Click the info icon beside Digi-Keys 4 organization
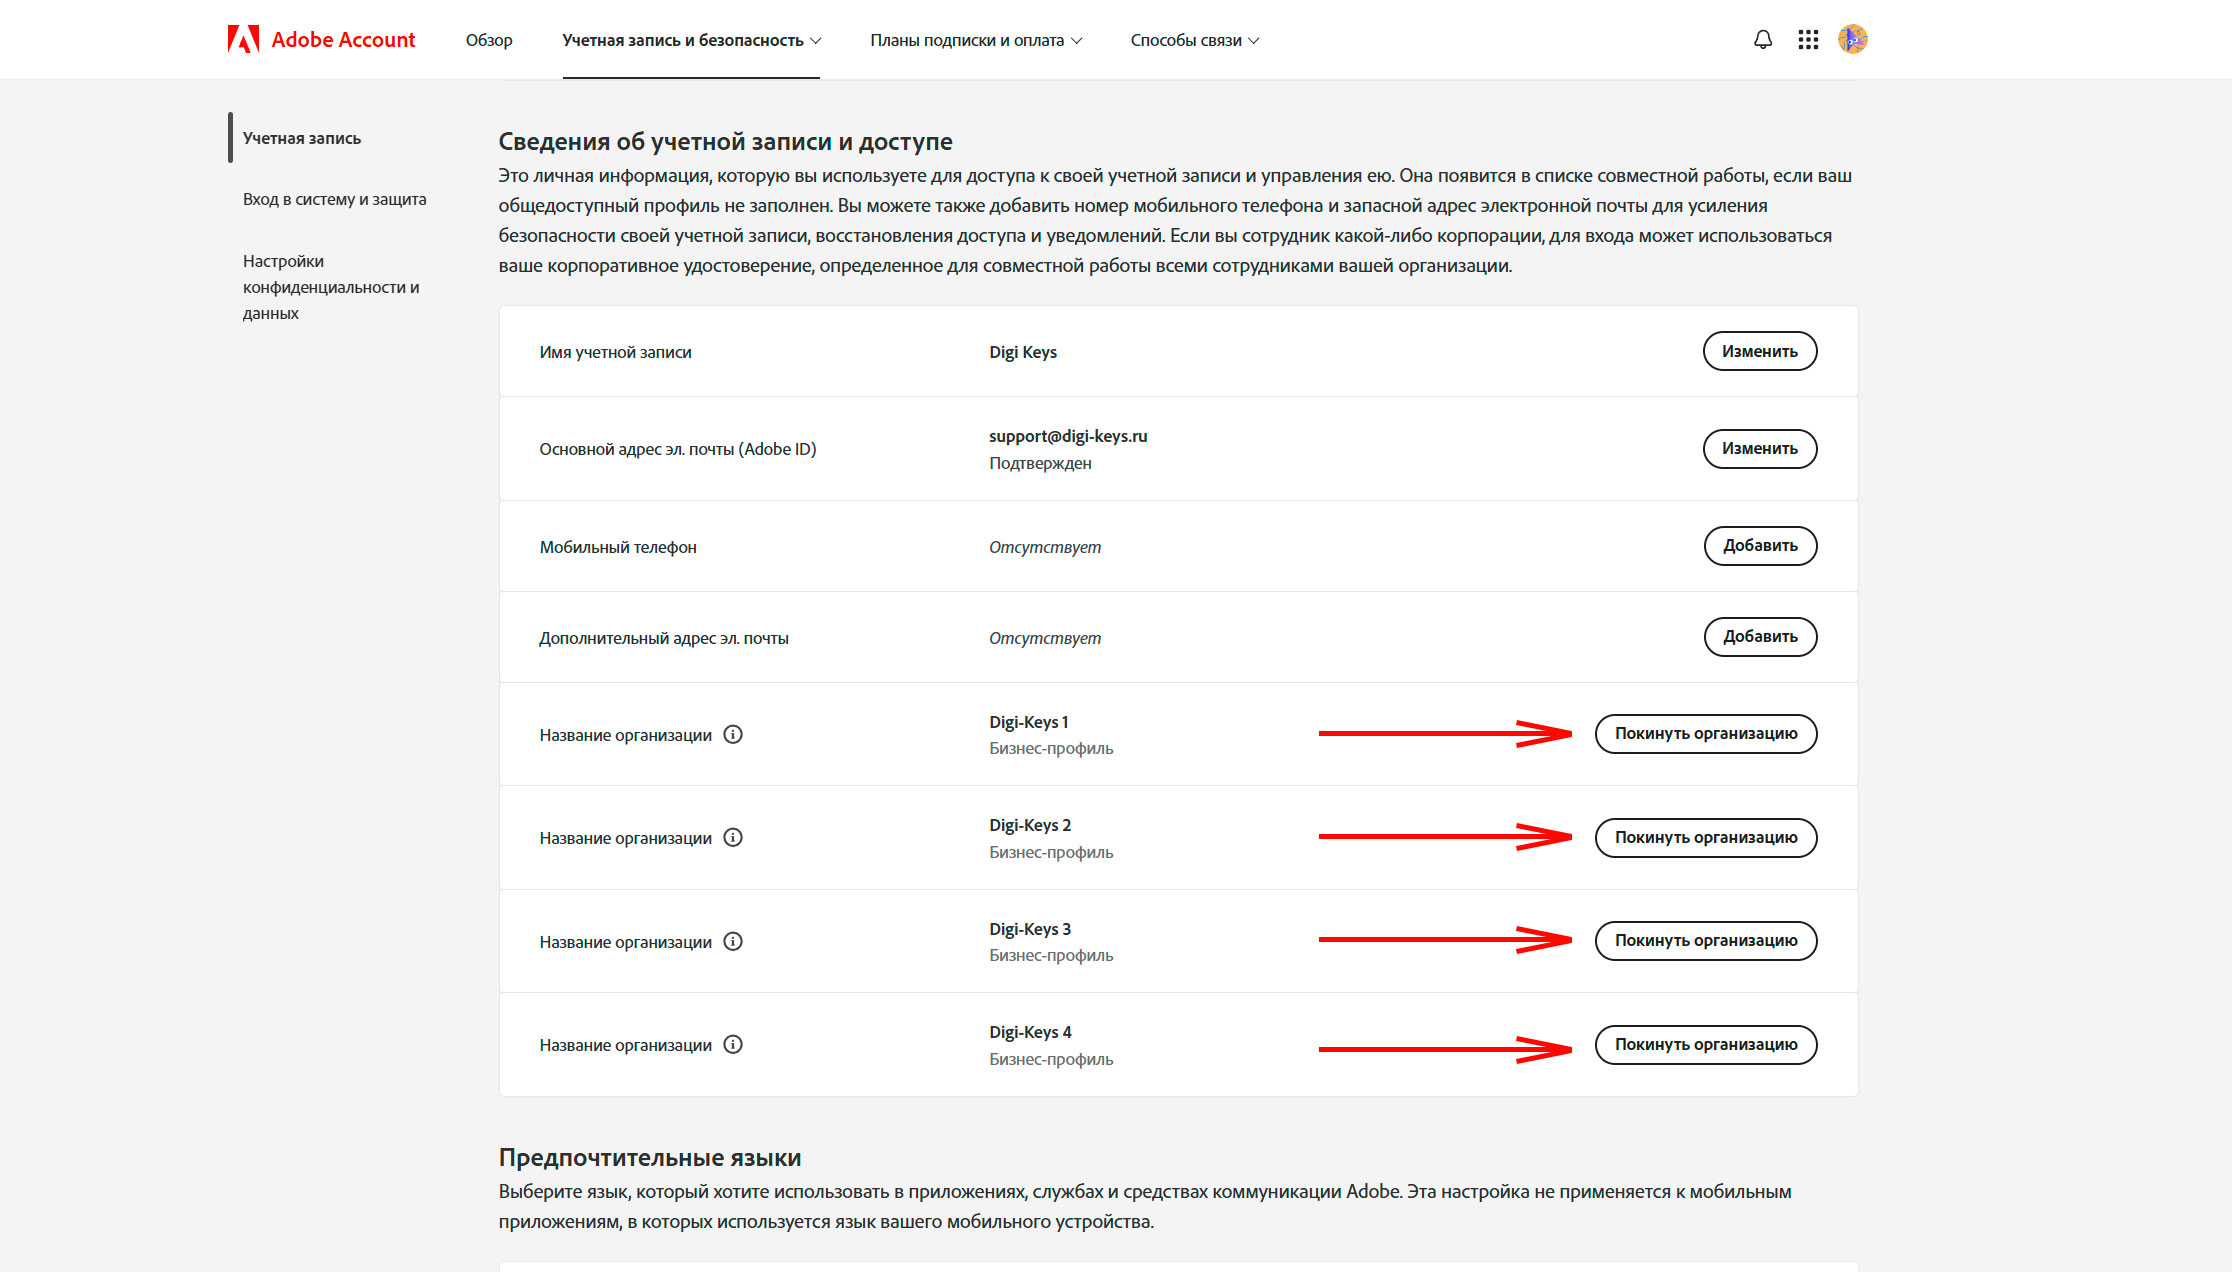2232x1272 pixels. [735, 1044]
